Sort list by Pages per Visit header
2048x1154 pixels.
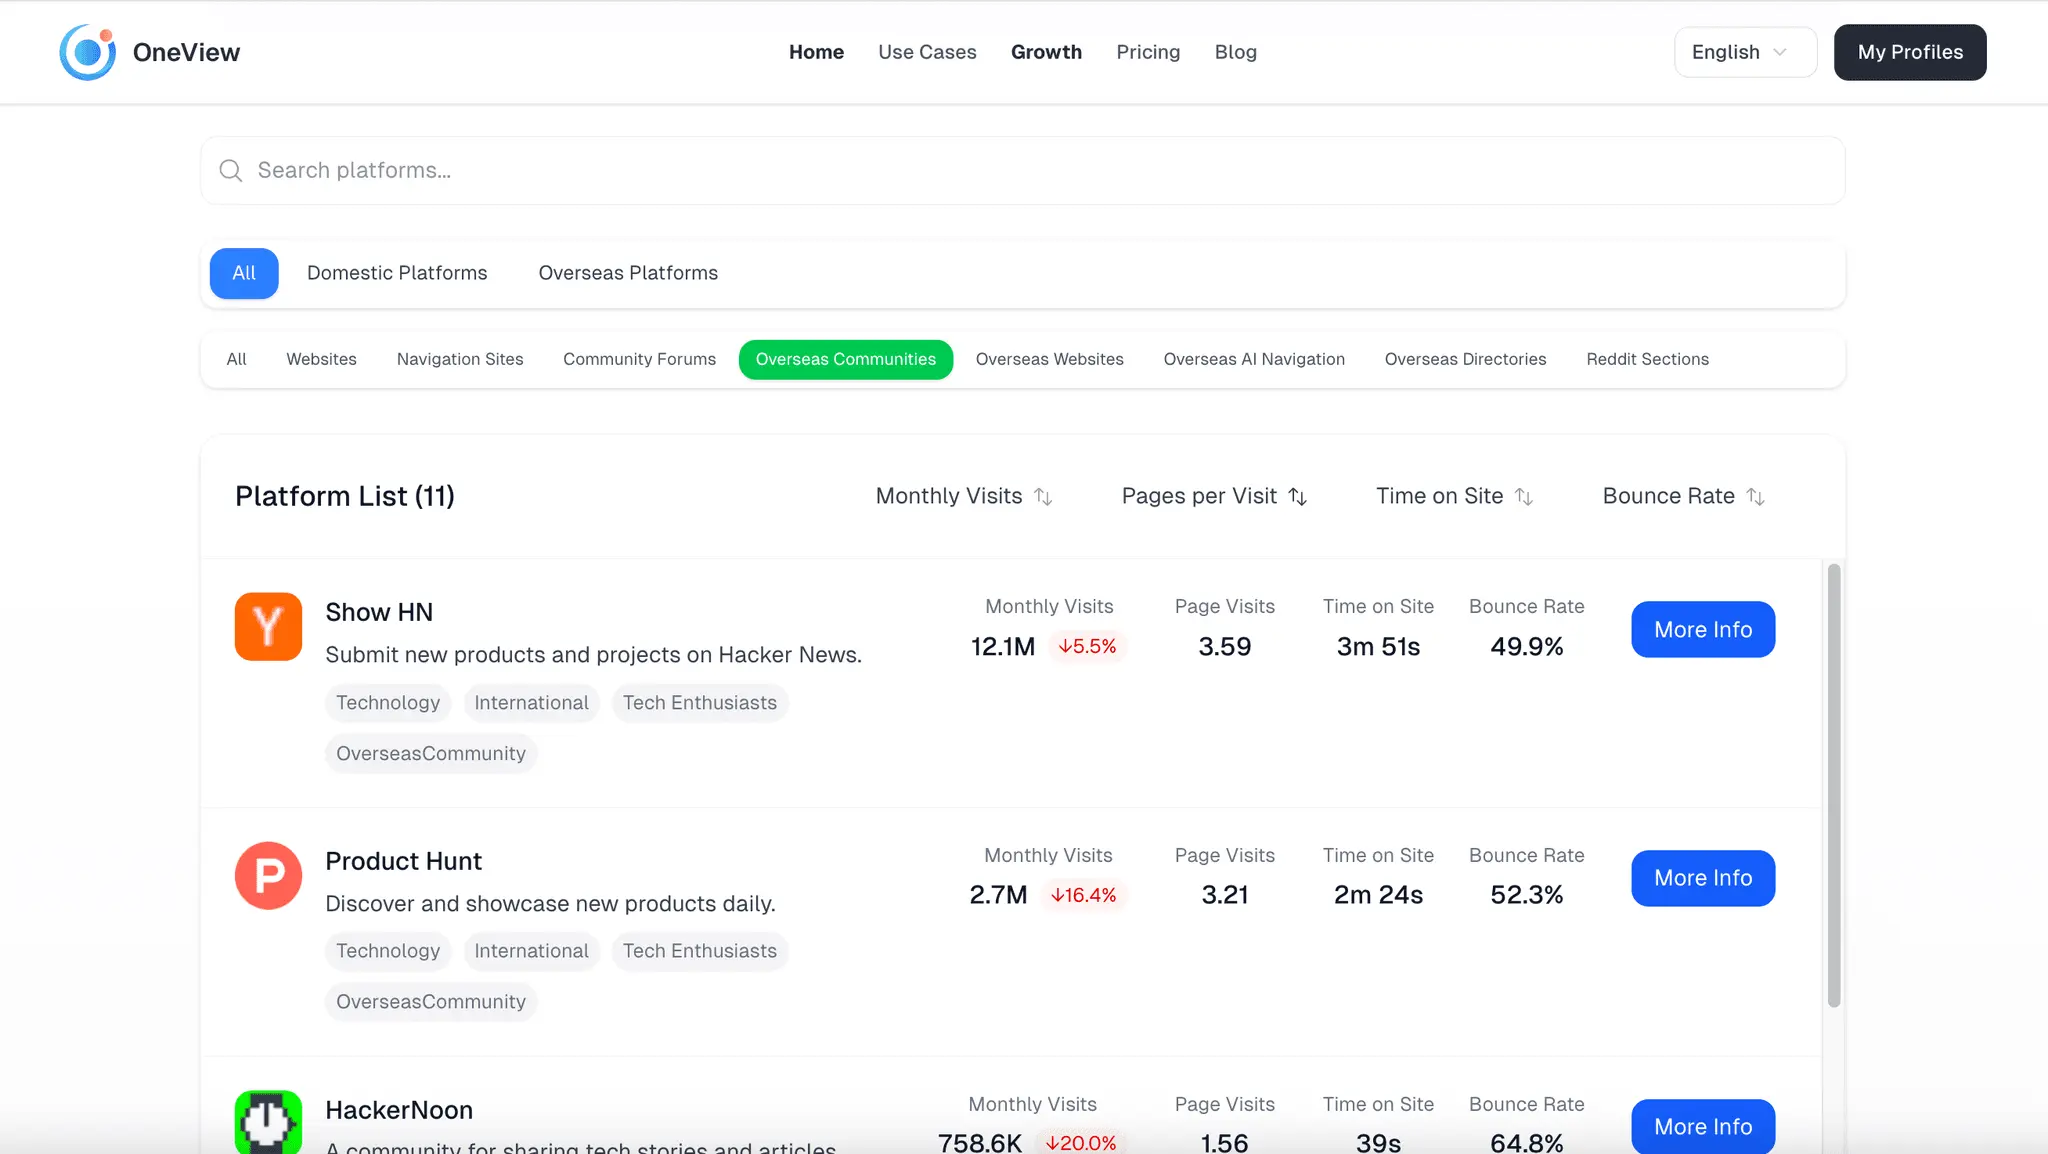point(1214,496)
